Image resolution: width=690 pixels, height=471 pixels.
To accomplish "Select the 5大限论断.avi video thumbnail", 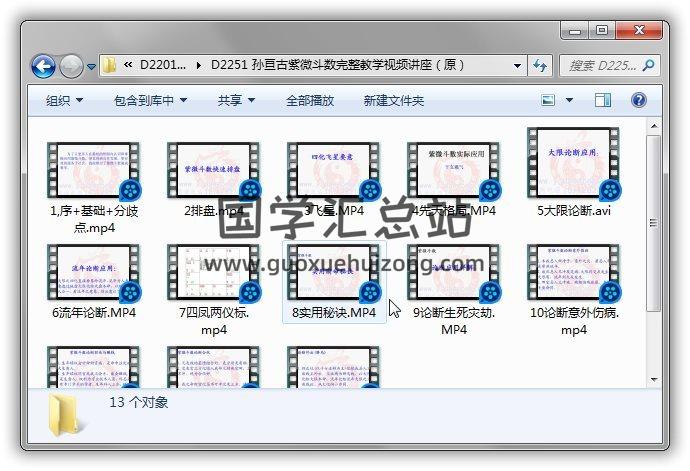I will point(573,164).
